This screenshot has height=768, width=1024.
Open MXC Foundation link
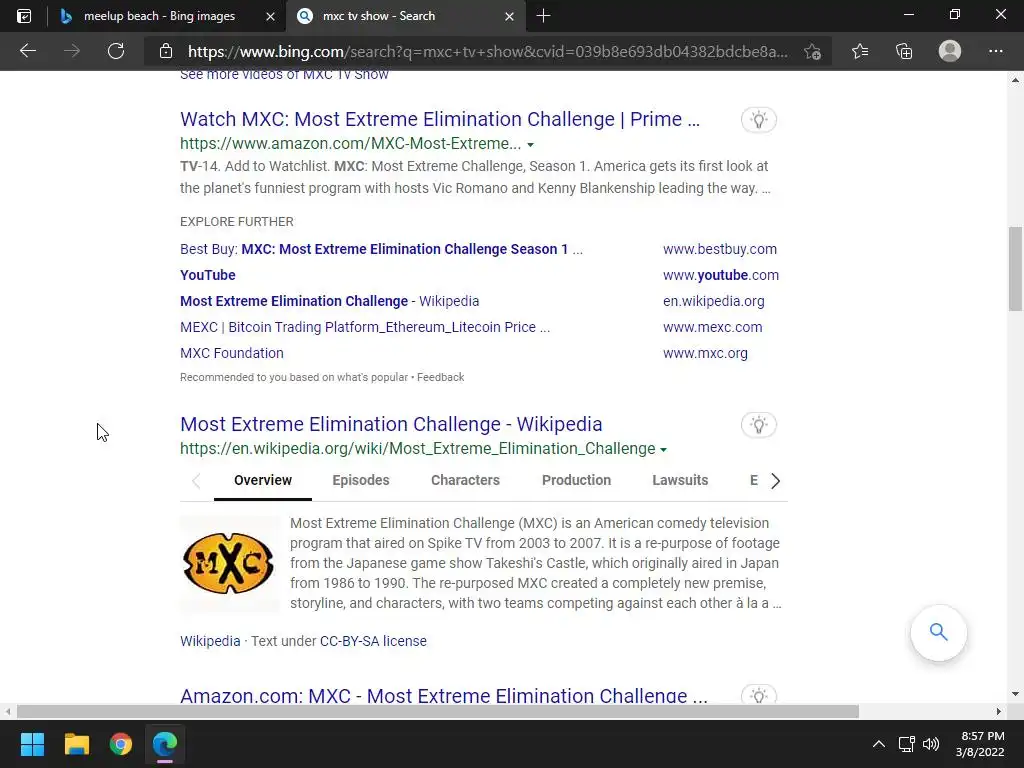pos(232,353)
